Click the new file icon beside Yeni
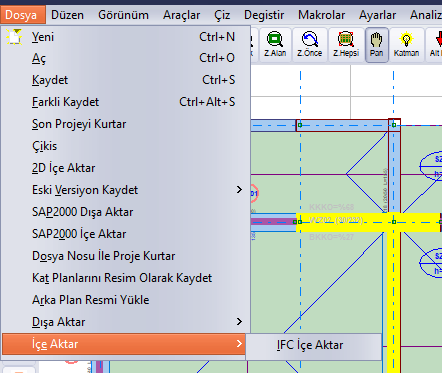The width and height of the screenshot is (442, 373). tap(14, 37)
